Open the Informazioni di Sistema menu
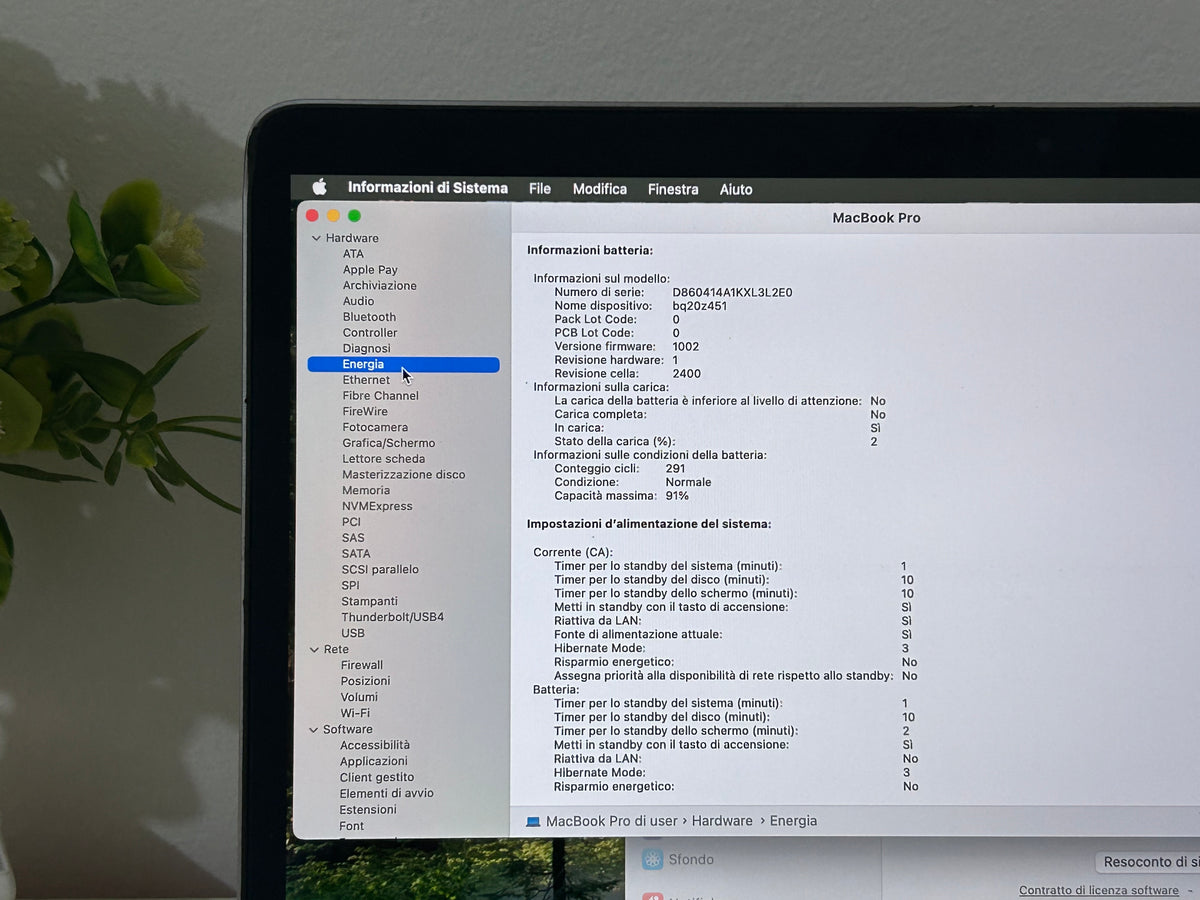The image size is (1200, 900). tap(428, 188)
